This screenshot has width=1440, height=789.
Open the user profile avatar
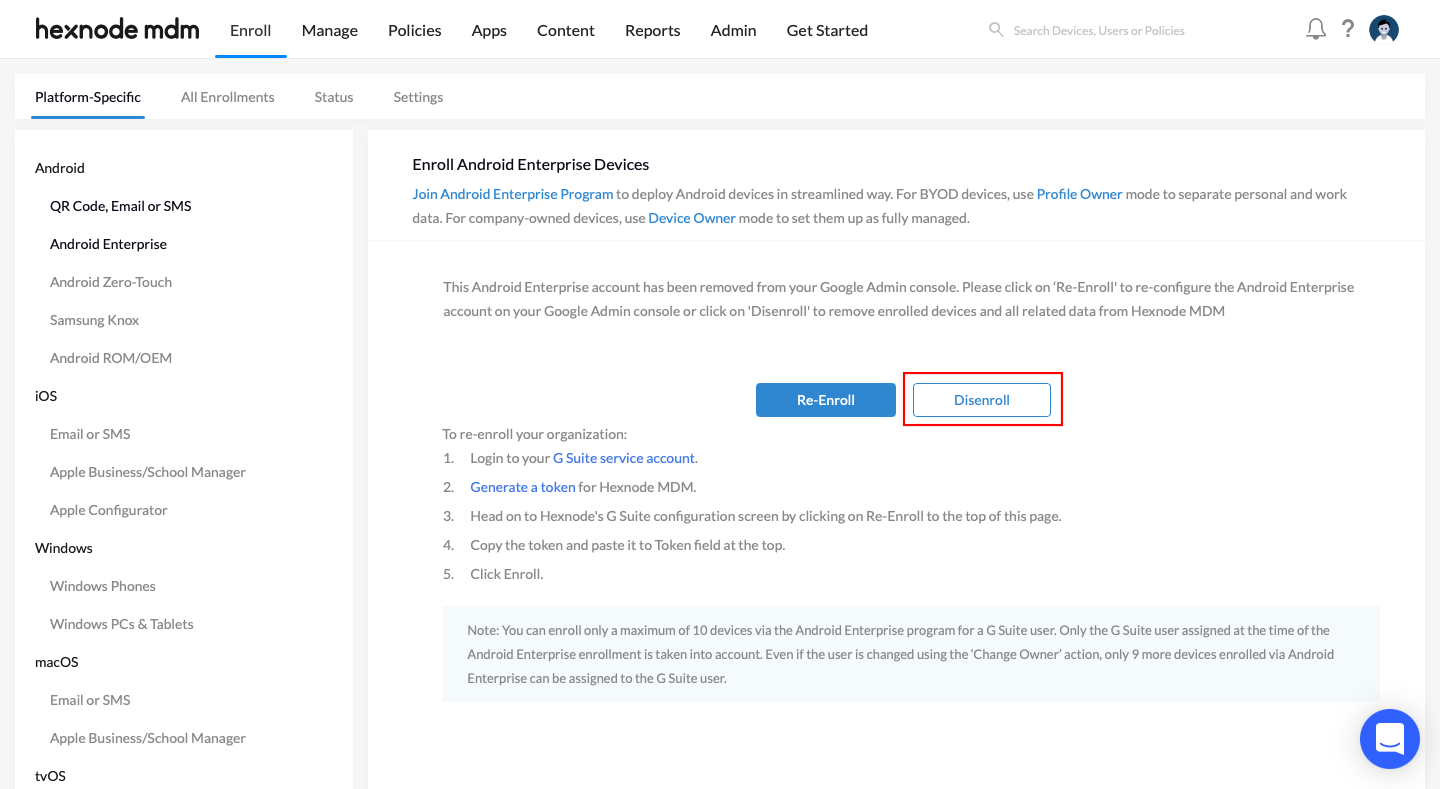click(x=1384, y=30)
